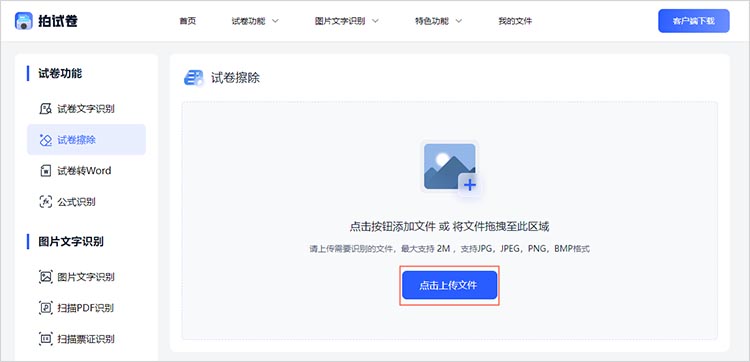Open the 试卷功能 top menu label
The height and width of the screenshot is (362, 750).
point(249,21)
